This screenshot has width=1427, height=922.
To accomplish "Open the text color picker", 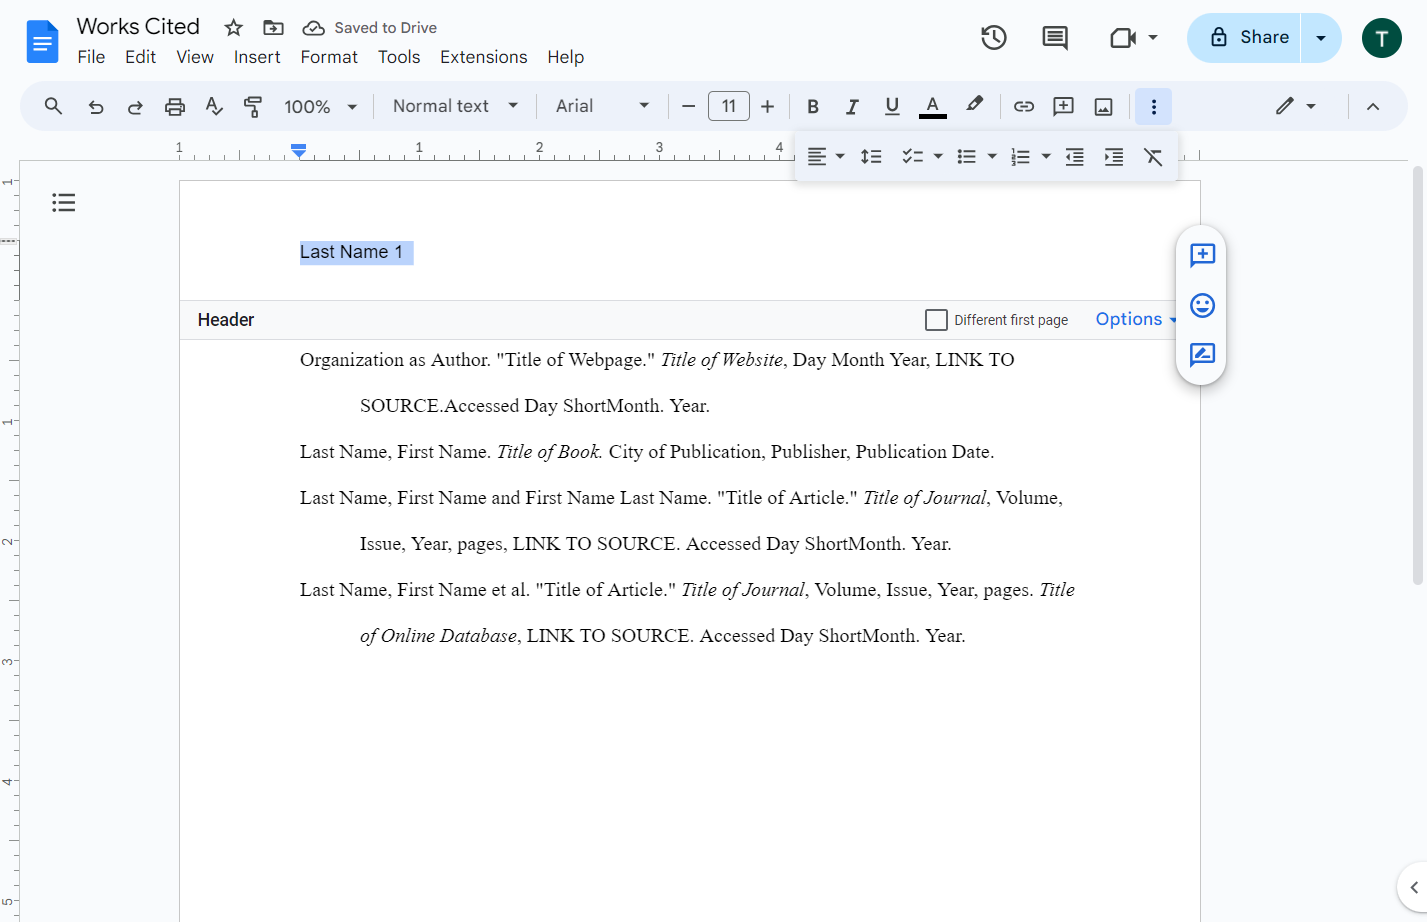I will [933, 106].
